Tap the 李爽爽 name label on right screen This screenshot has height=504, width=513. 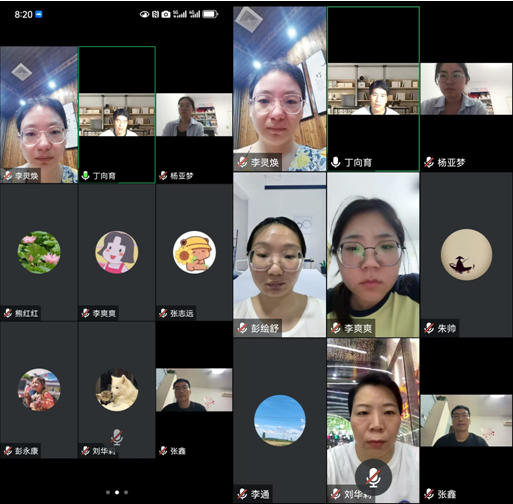click(x=358, y=328)
